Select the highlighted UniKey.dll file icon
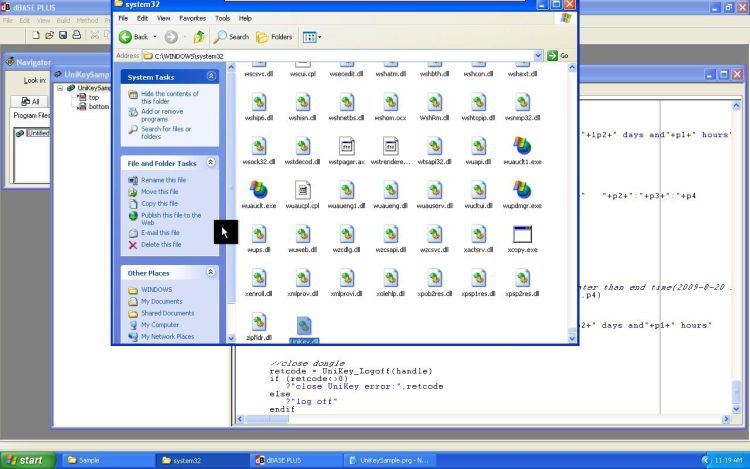 click(304, 326)
